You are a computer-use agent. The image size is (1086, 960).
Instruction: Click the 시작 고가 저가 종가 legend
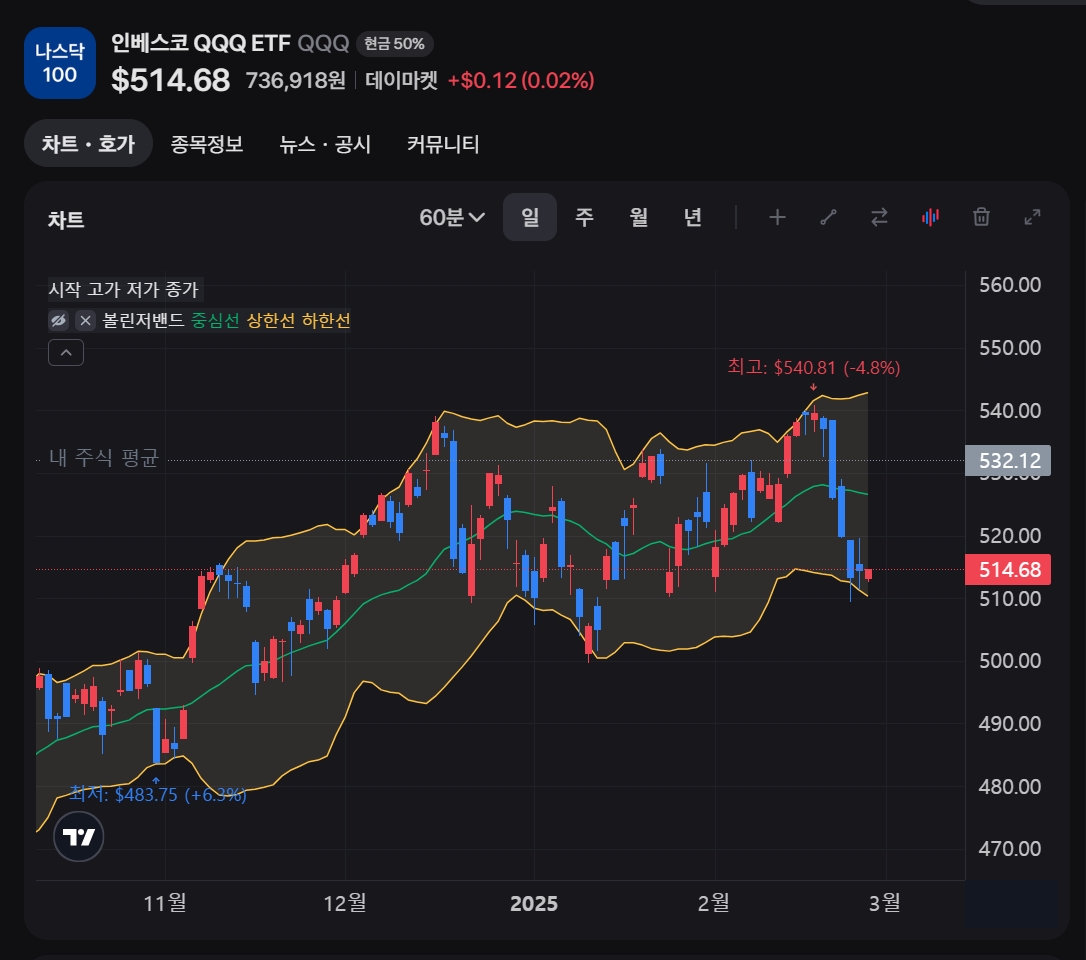123,289
